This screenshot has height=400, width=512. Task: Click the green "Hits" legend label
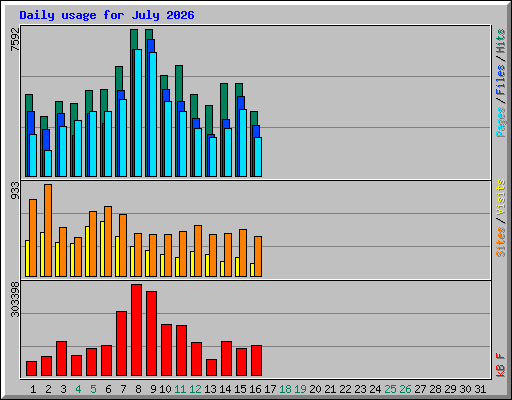click(501, 41)
